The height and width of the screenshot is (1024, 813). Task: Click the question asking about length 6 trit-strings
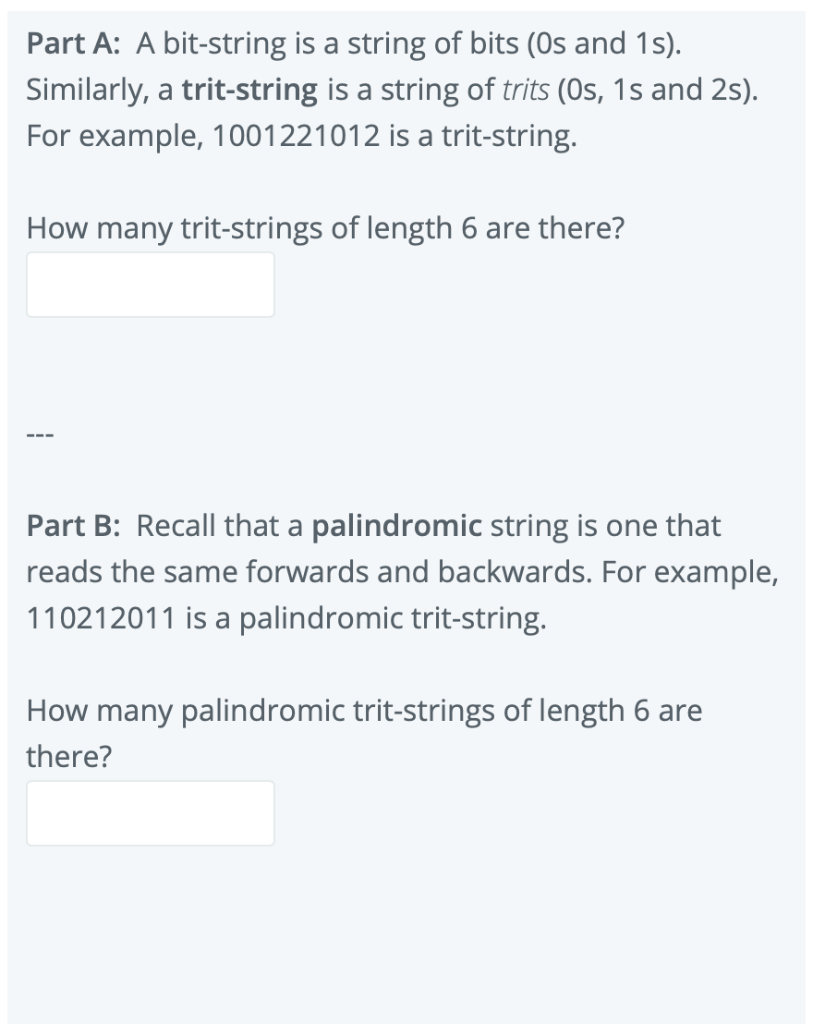(x=326, y=228)
